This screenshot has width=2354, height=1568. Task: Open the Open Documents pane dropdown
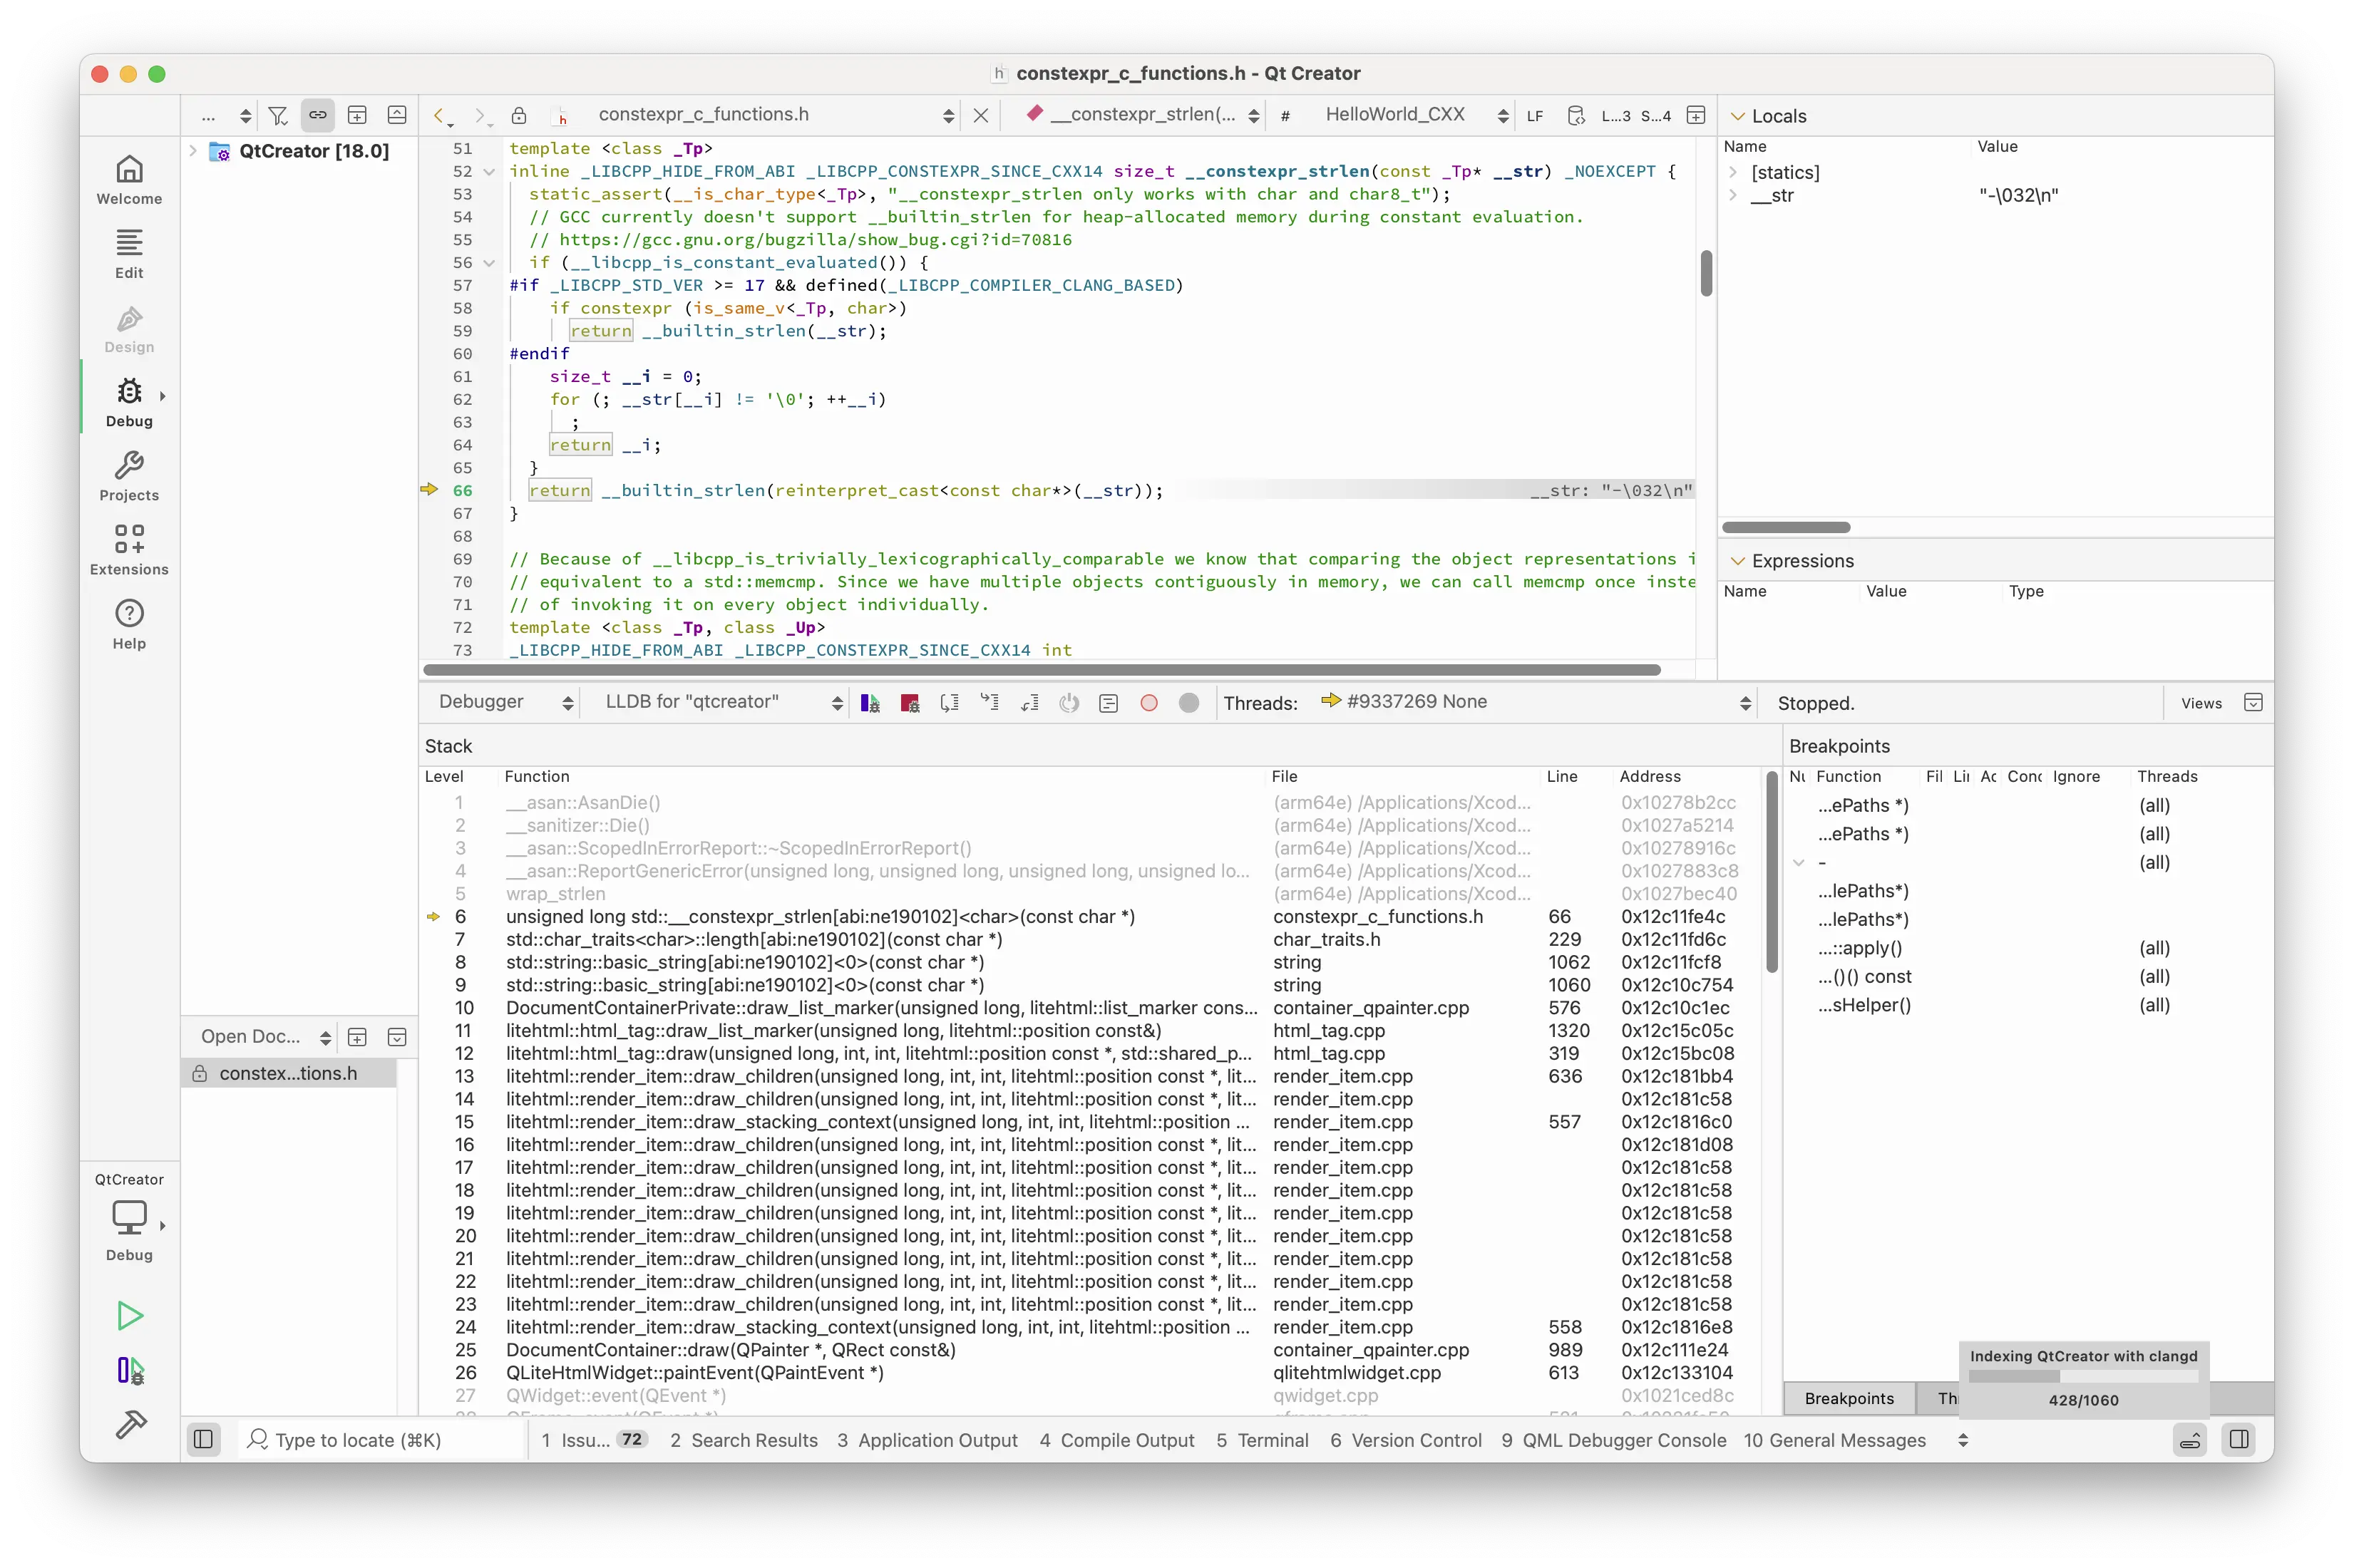coord(264,1037)
